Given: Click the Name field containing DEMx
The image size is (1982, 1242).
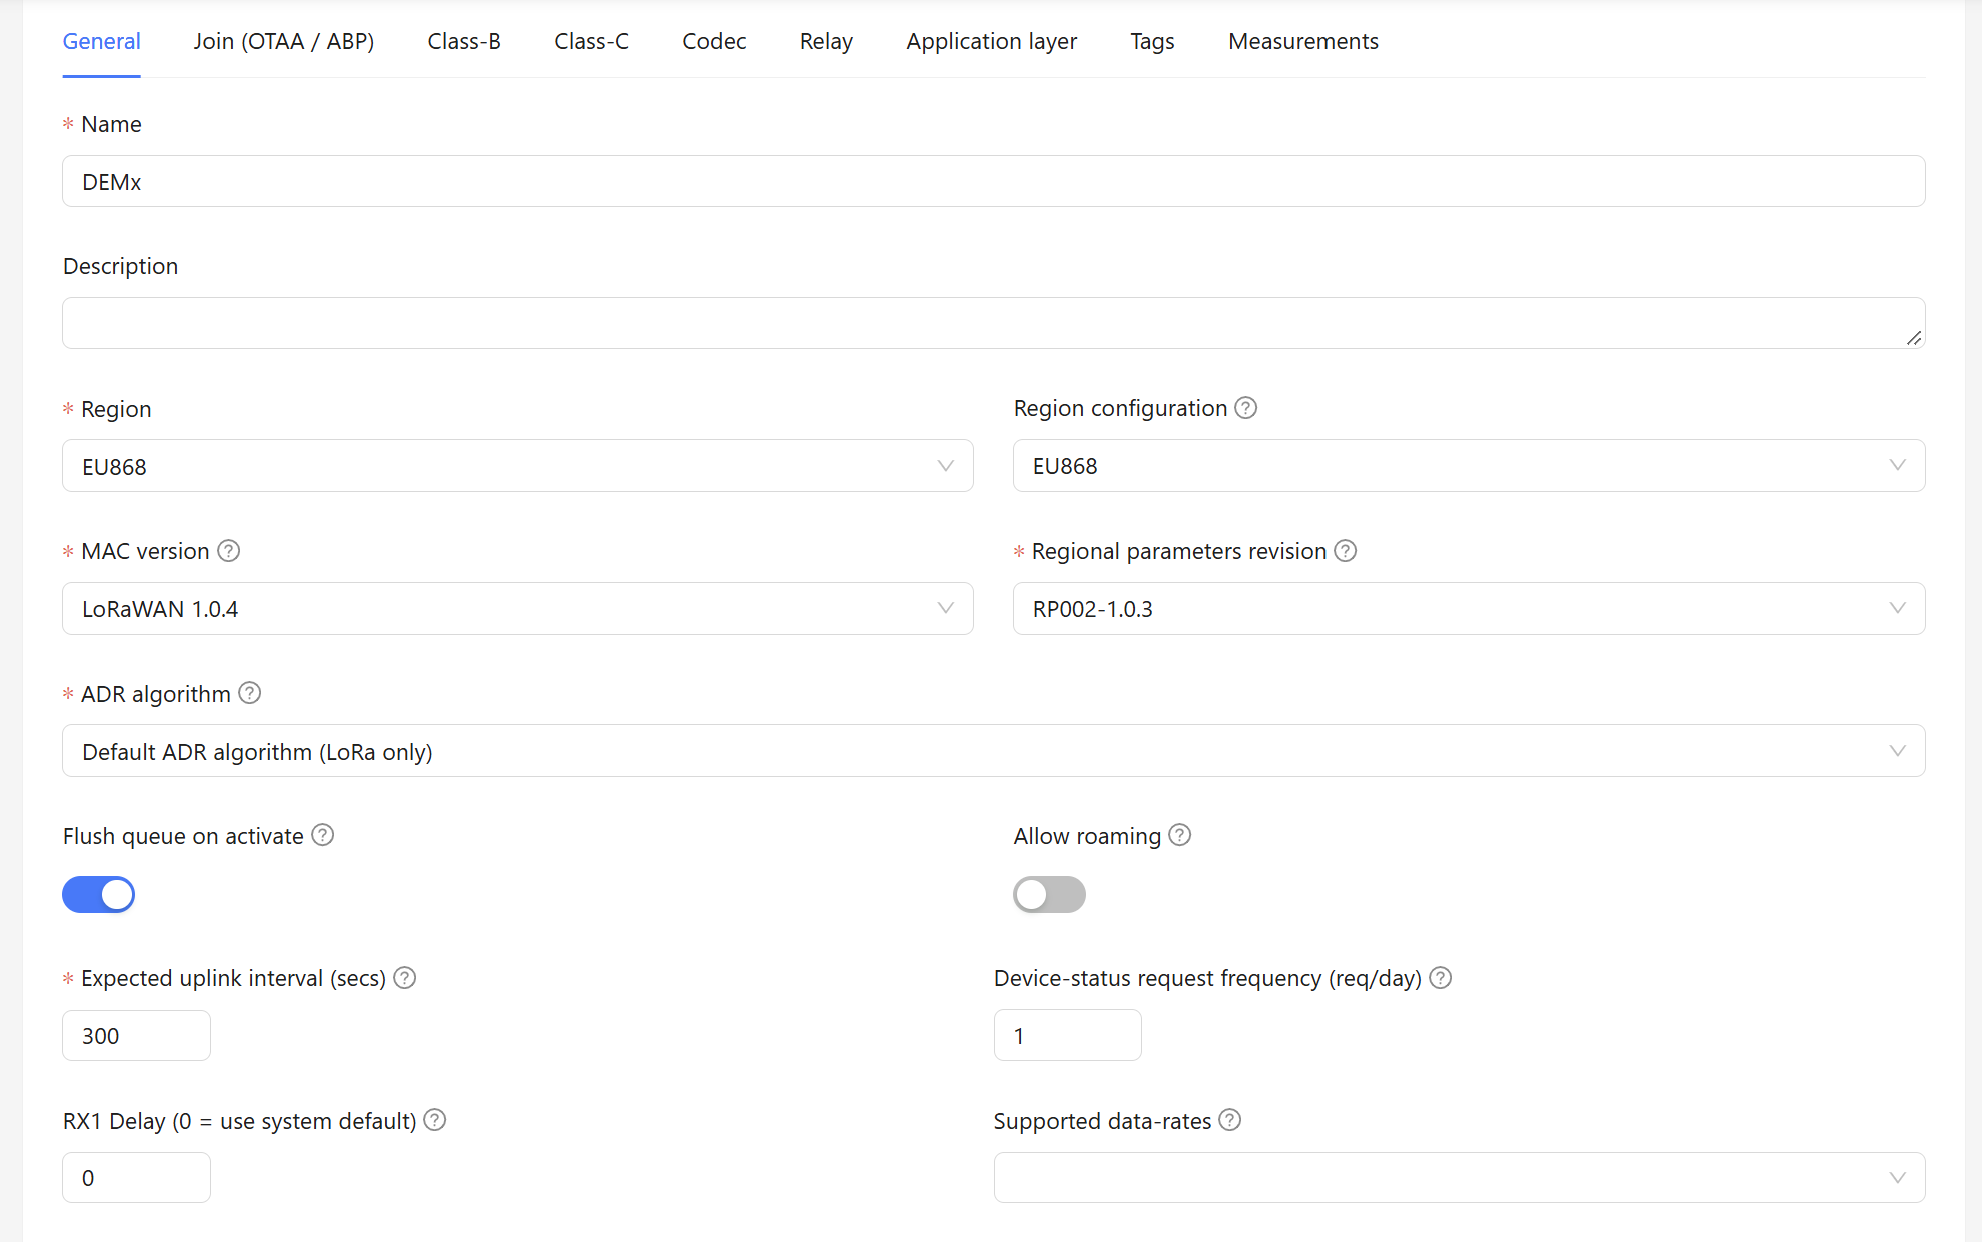Looking at the screenshot, I should click(994, 181).
